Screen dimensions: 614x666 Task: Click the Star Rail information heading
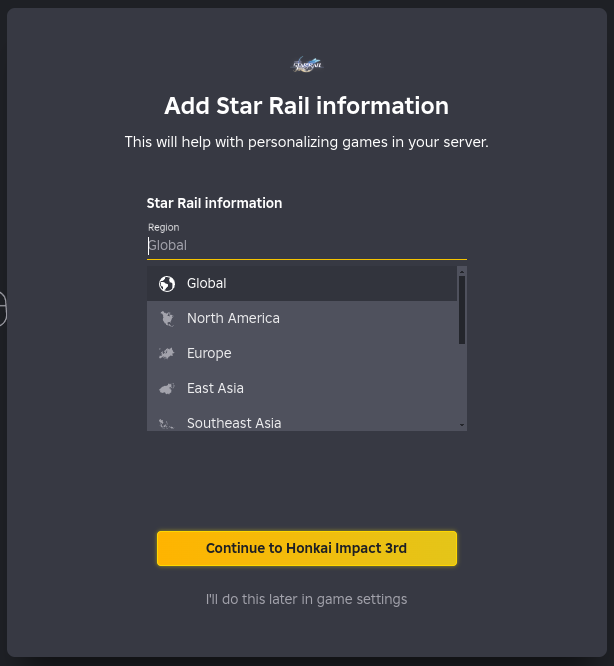(x=214, y=203)
